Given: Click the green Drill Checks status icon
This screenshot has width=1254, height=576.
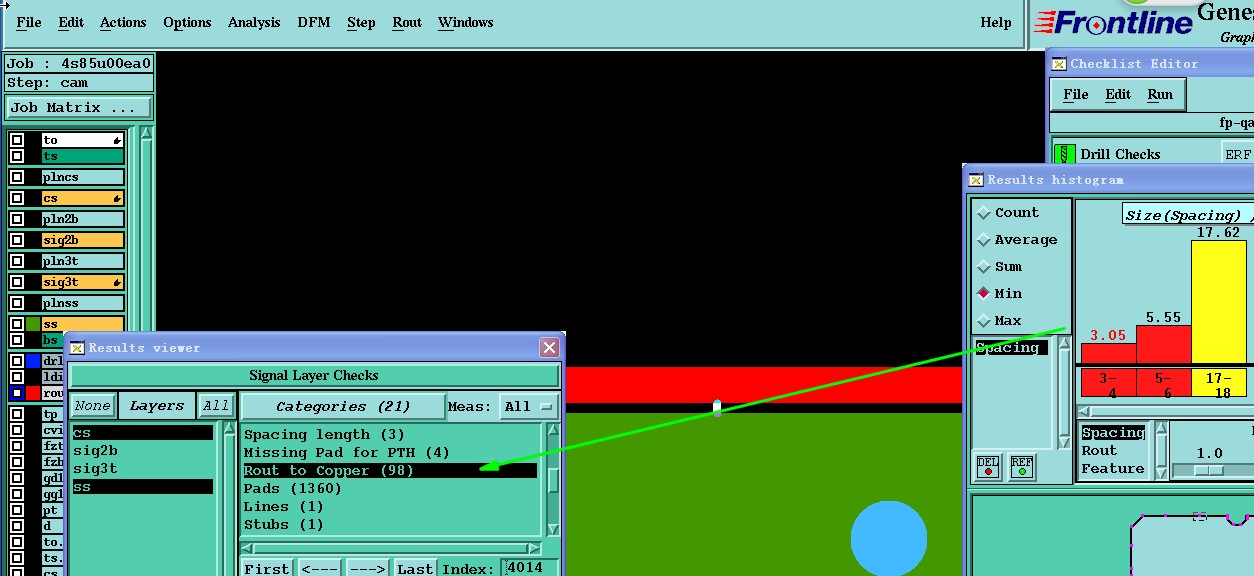Looking at the screenshot, I should (x=1065, y=155).
